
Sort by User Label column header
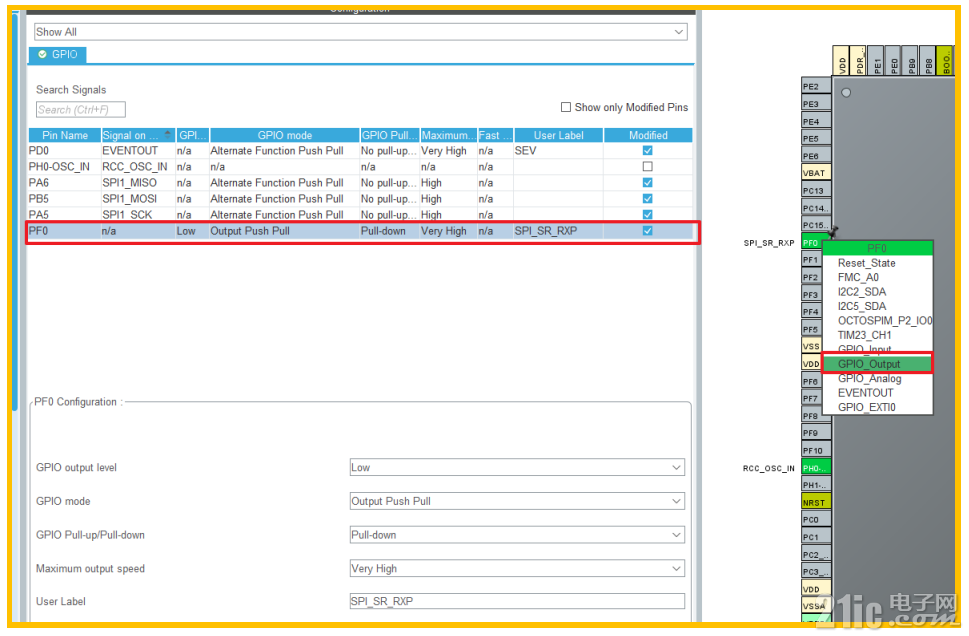558,135
